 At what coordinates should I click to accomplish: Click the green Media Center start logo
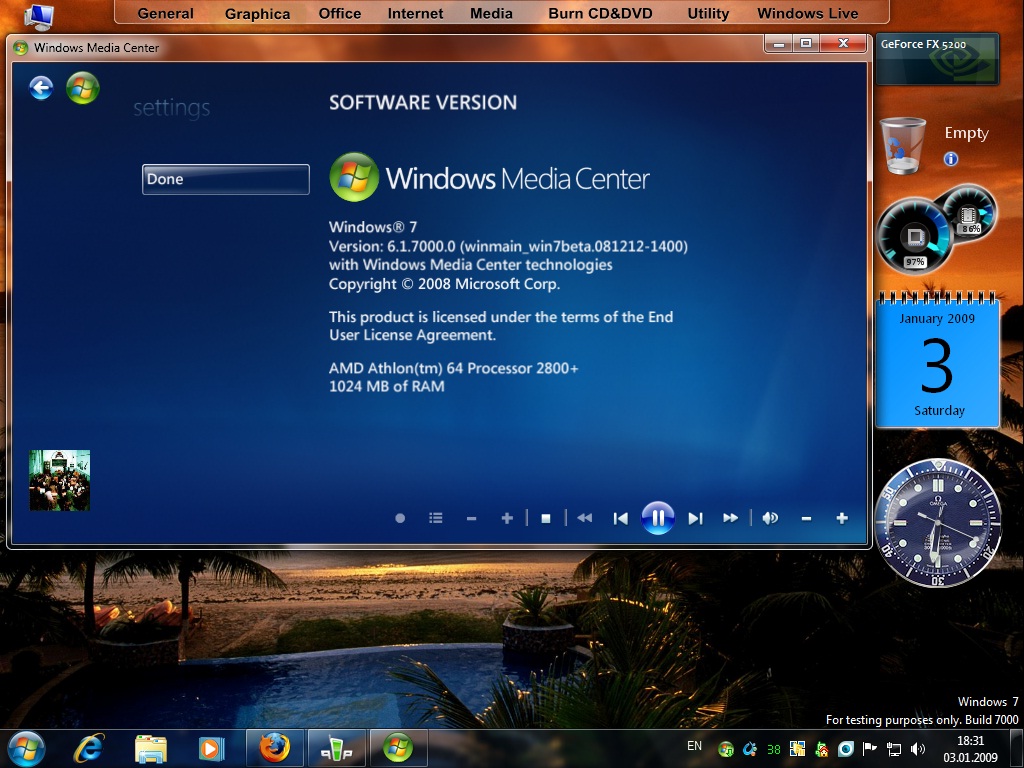click(83, 88)
